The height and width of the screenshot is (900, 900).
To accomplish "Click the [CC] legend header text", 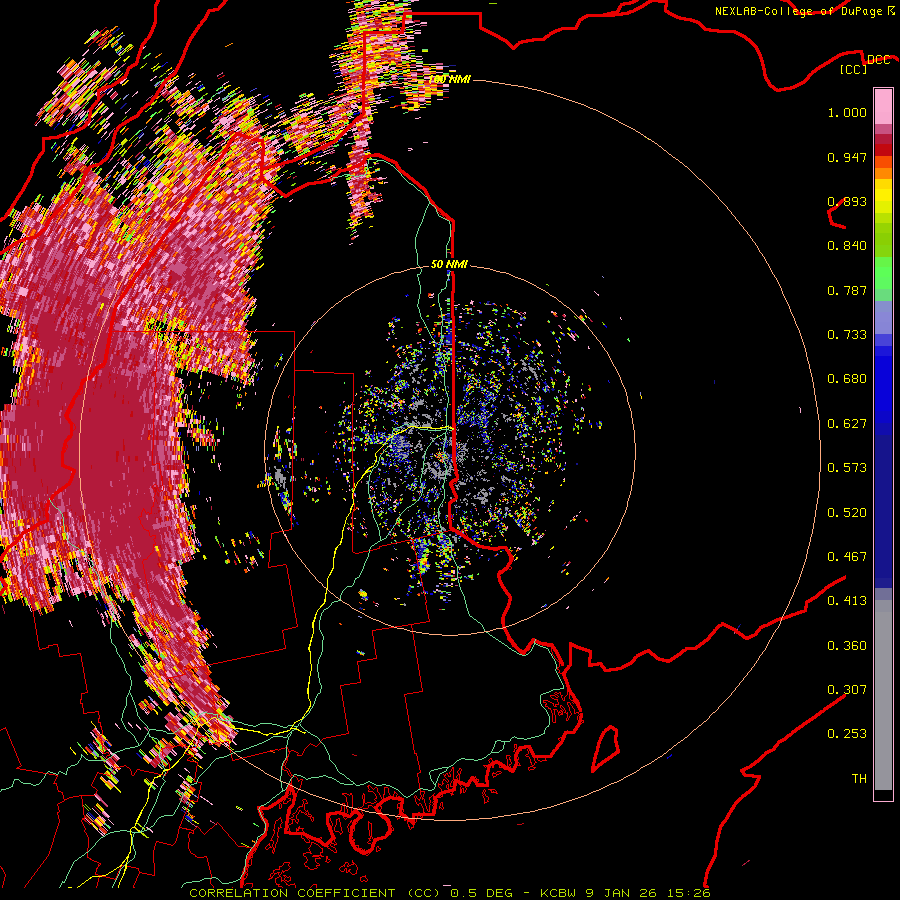I will click(x=854, y=69).
